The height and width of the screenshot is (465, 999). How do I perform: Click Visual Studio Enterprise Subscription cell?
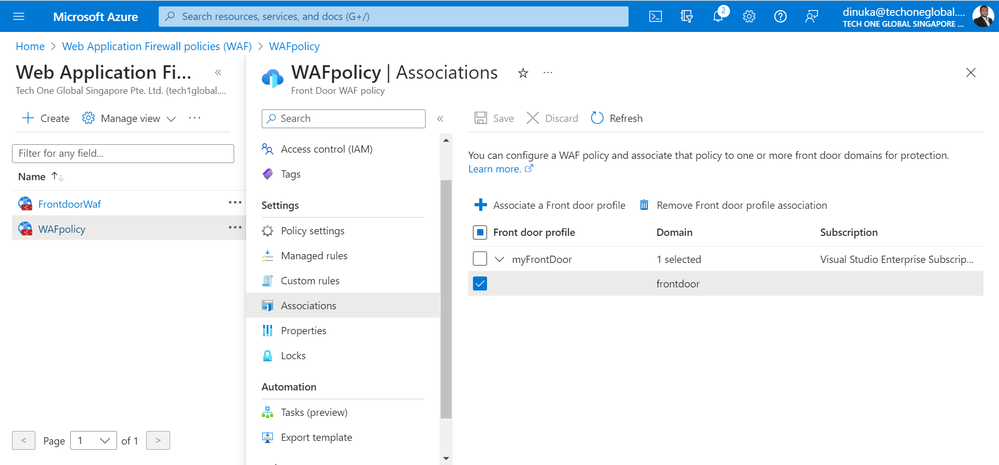896,259
